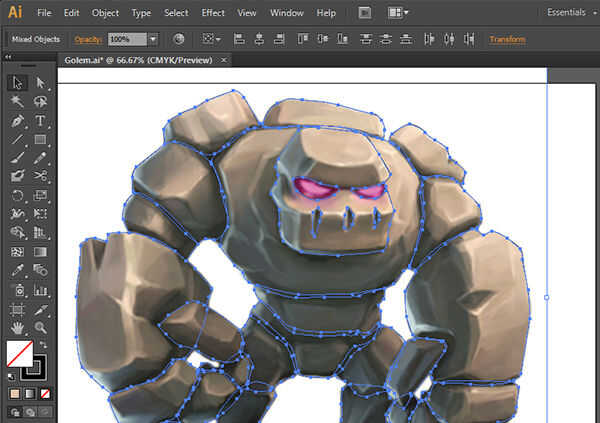This screenshot has height=423, width=600.
Task: Open the Effect menu
Action: tap(213, 13)
